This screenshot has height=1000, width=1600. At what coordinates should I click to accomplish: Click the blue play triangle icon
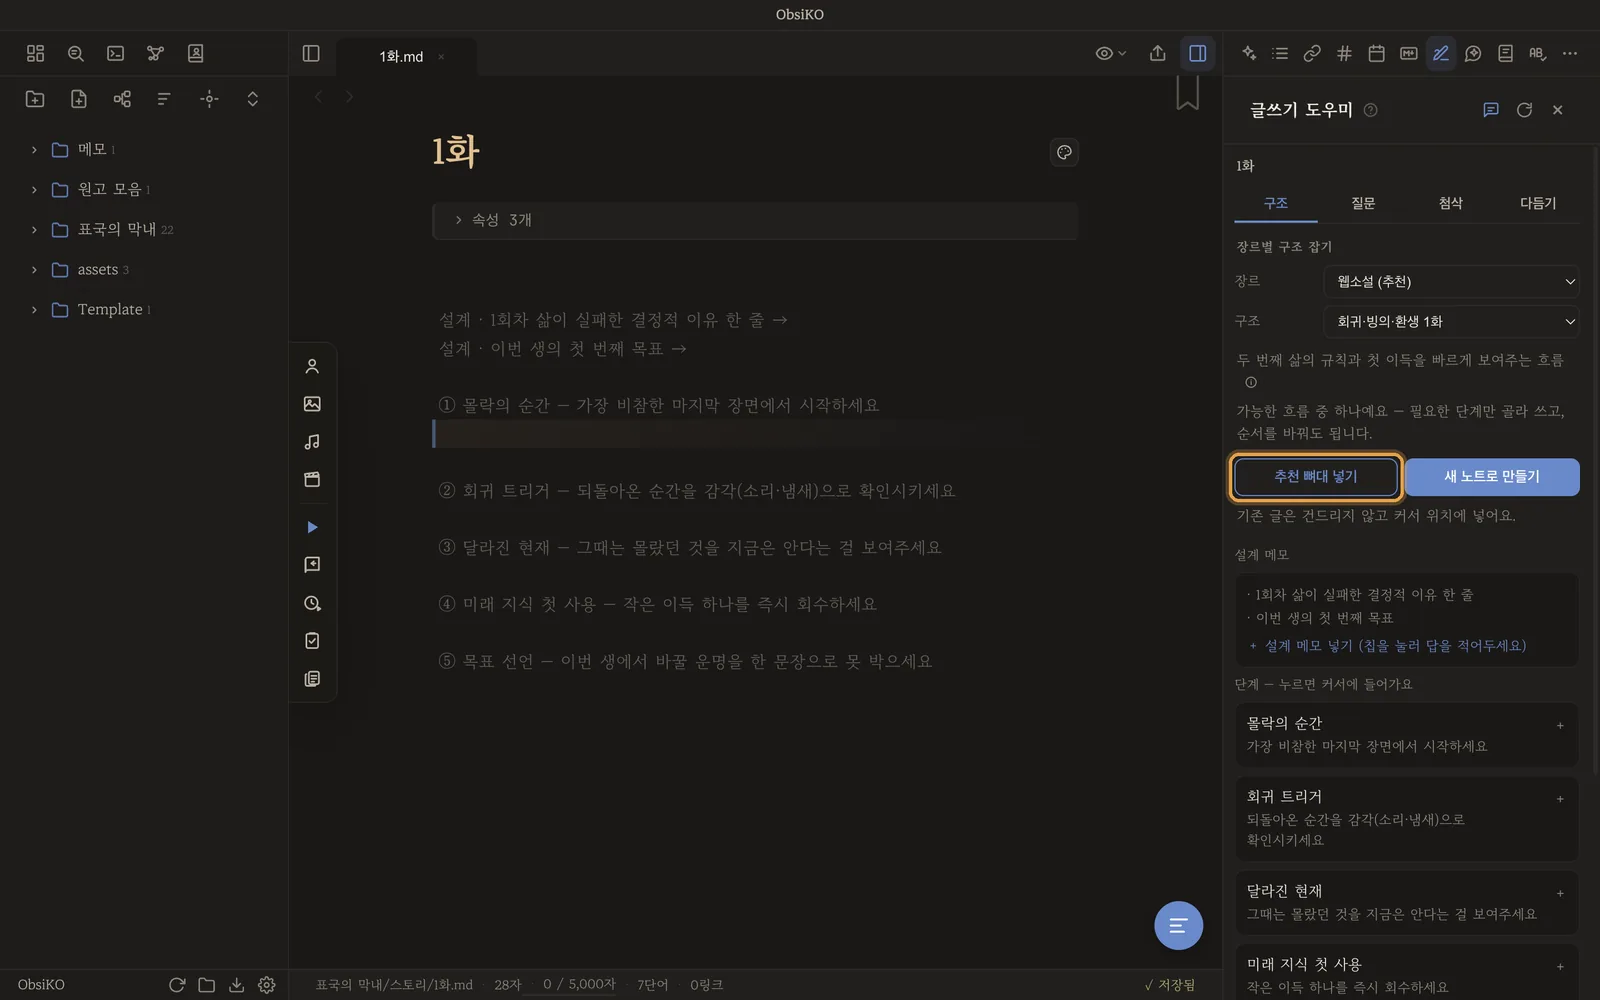[312, 527]
